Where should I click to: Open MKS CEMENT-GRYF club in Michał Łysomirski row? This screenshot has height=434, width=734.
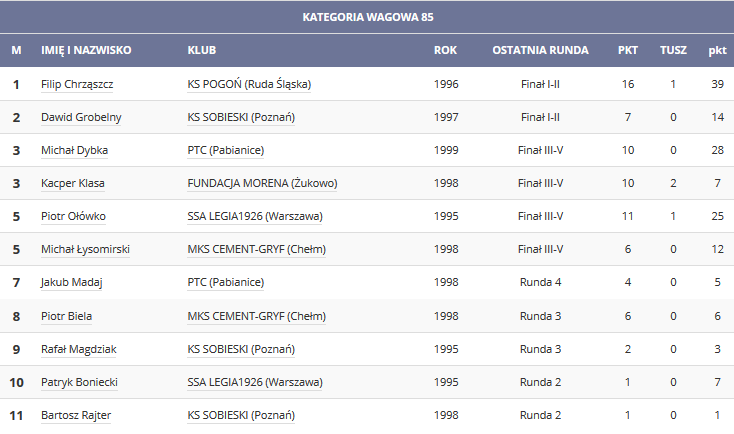click(x=257, y=249)
